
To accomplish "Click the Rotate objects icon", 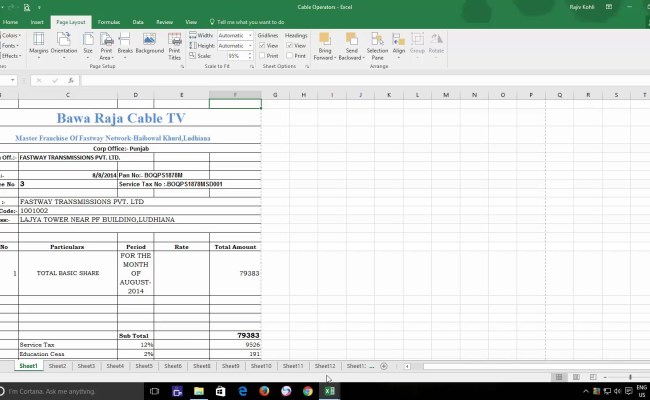I will [x=436, y=39].
